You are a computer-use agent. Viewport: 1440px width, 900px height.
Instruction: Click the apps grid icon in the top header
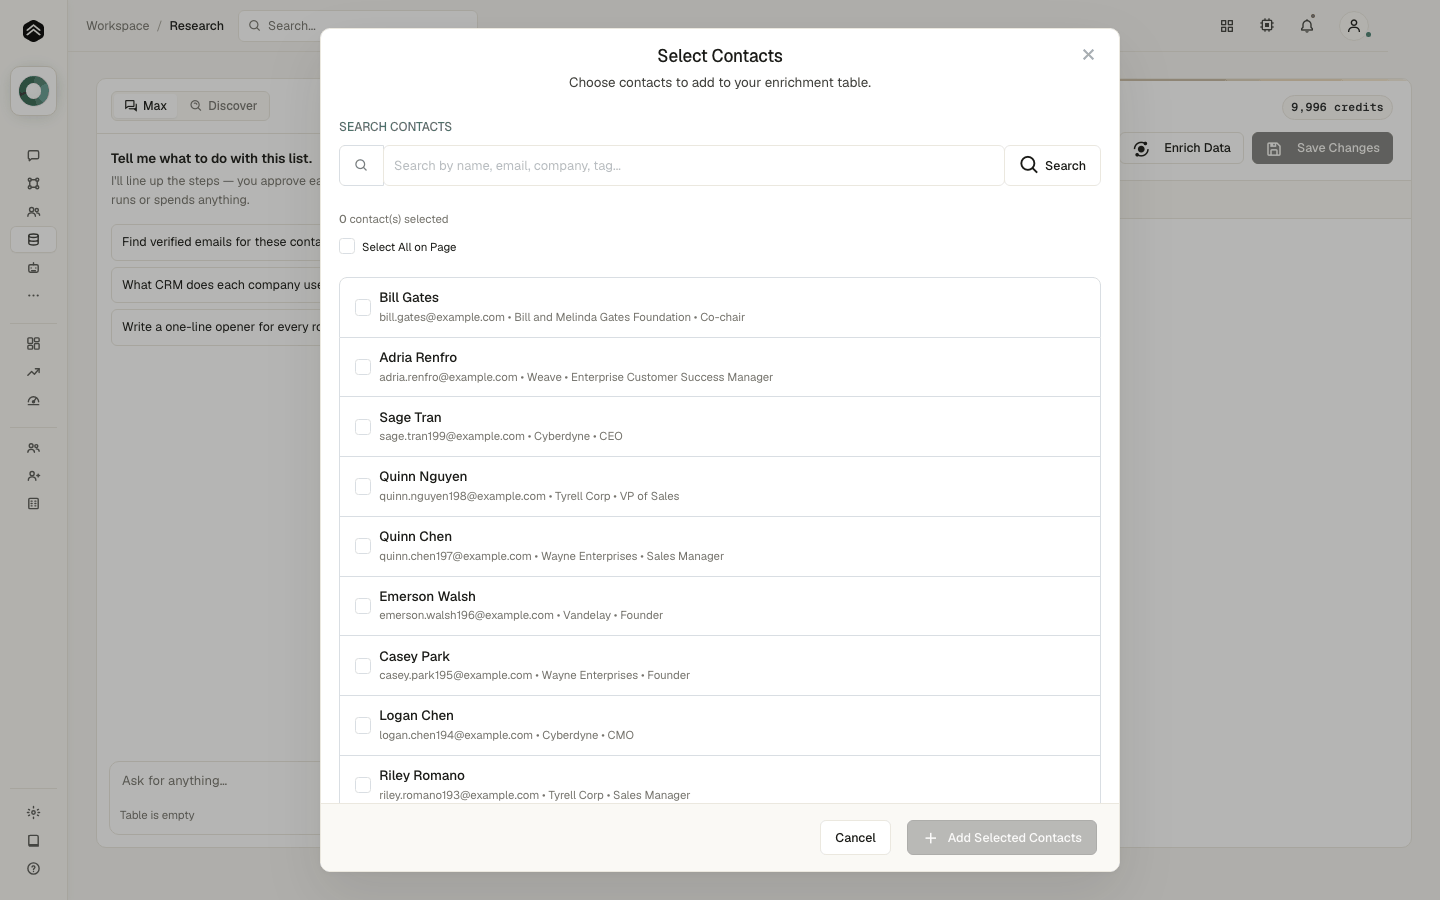click(1227, 26)
